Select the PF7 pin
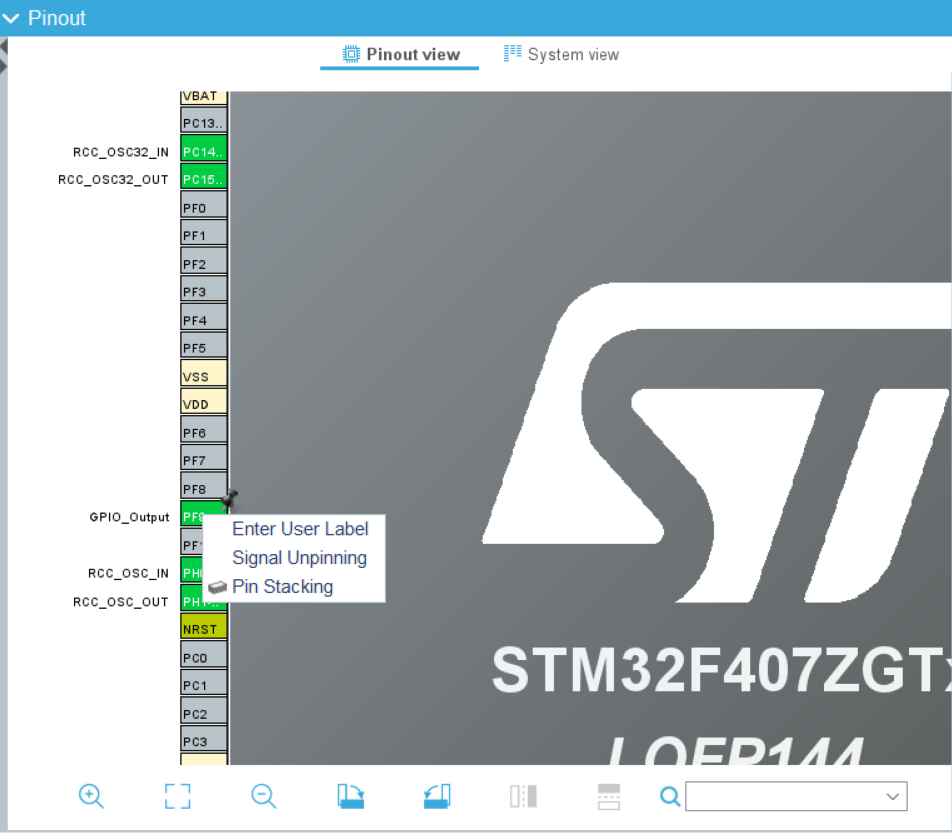 (x=204, y=457)
